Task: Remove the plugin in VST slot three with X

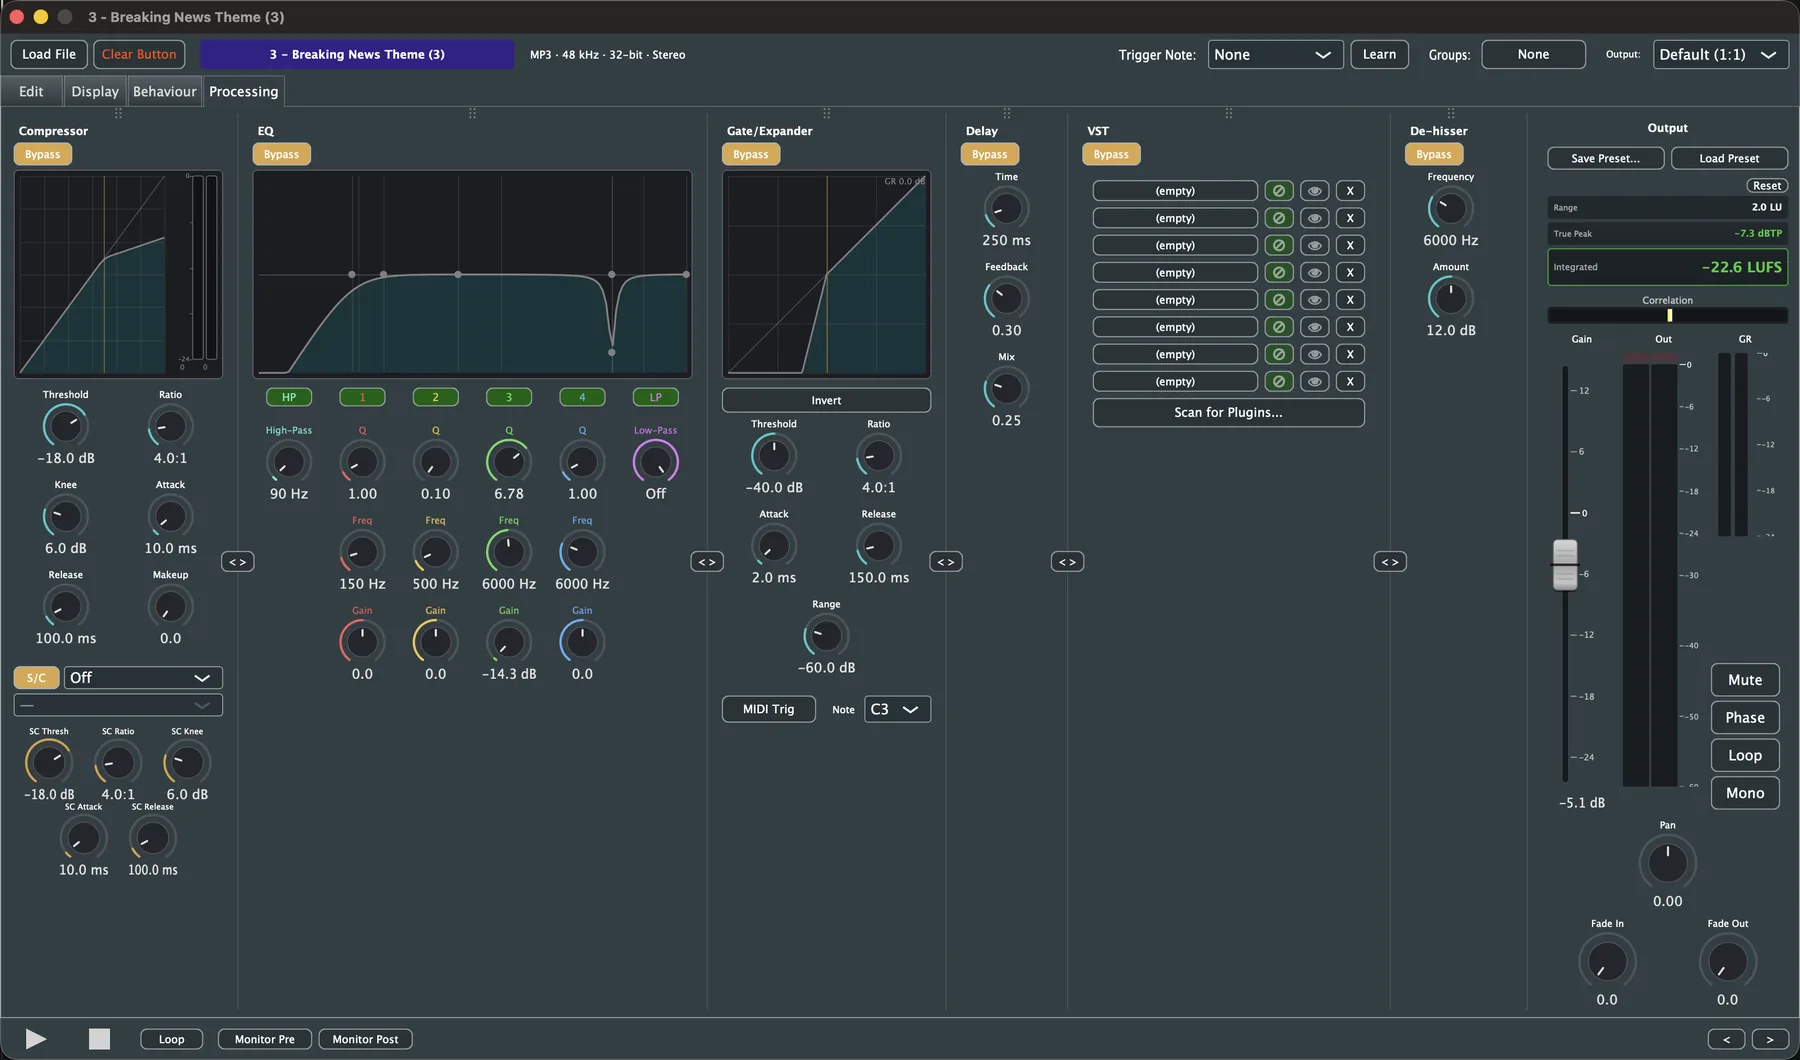Action: click(x=1350, y=245)
